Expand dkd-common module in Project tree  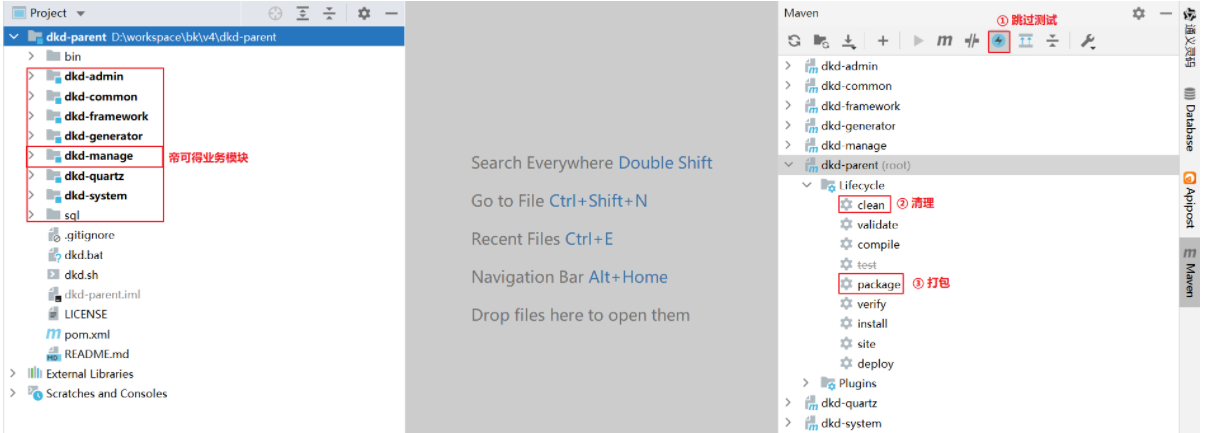point(32,97)
